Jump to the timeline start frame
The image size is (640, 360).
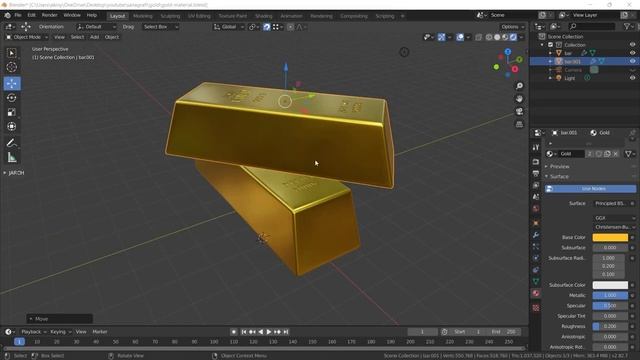pyautogui.click(x=244, y=332)
